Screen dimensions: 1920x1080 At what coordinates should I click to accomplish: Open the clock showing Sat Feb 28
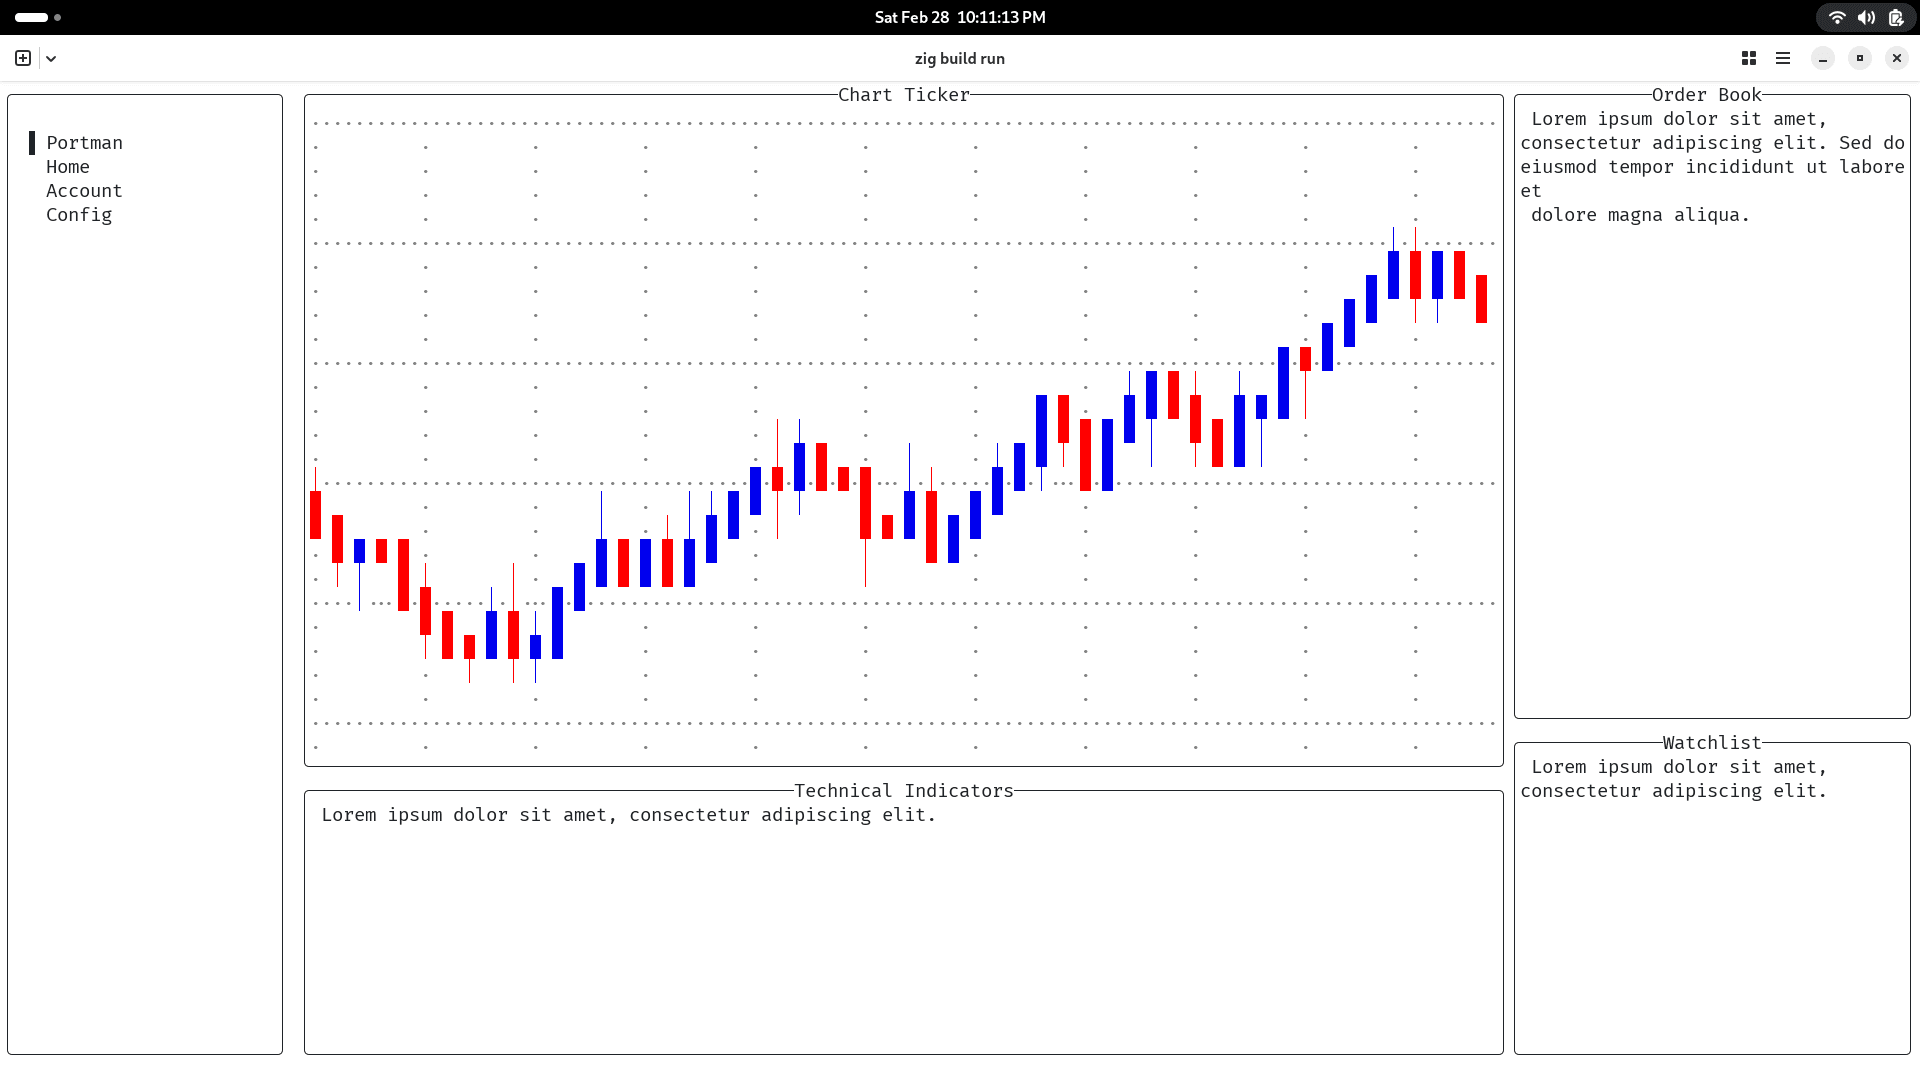[x=960, y=17]
